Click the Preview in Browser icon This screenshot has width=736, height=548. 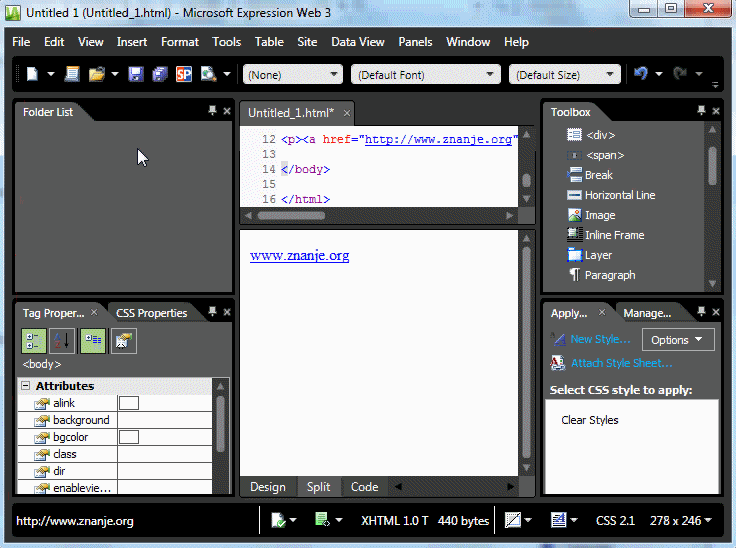coord(208,74)
